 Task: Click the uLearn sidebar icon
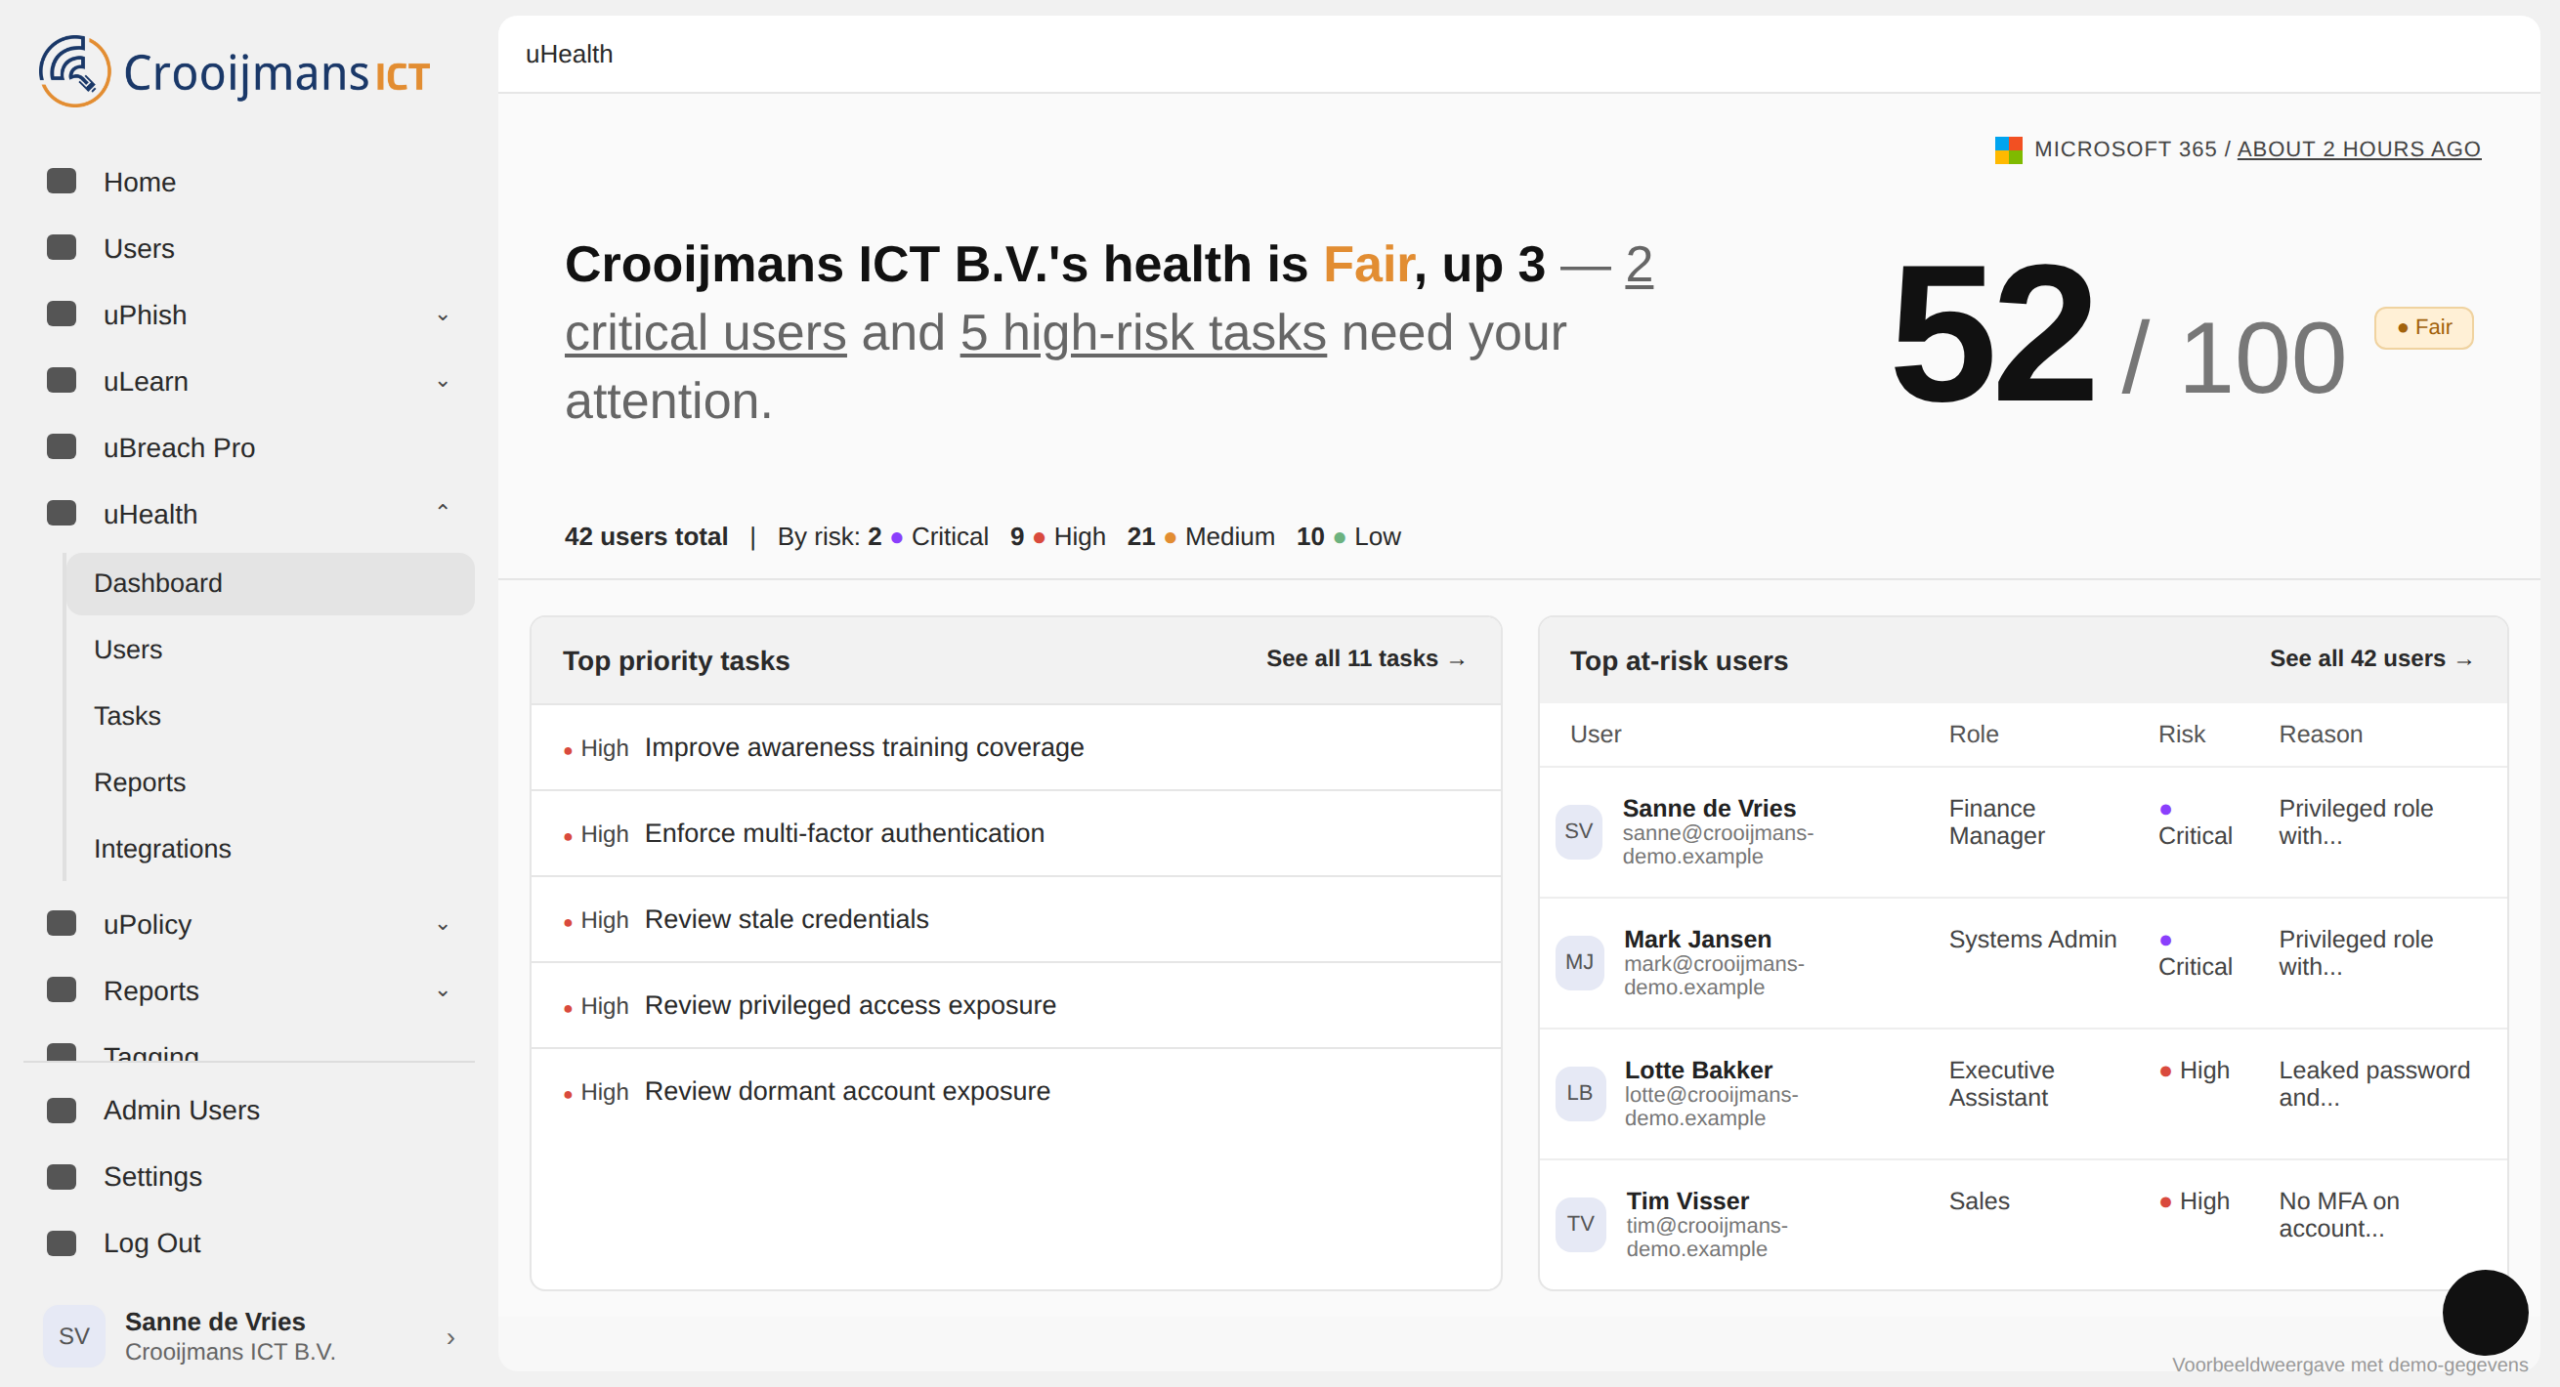coord(62,380)
